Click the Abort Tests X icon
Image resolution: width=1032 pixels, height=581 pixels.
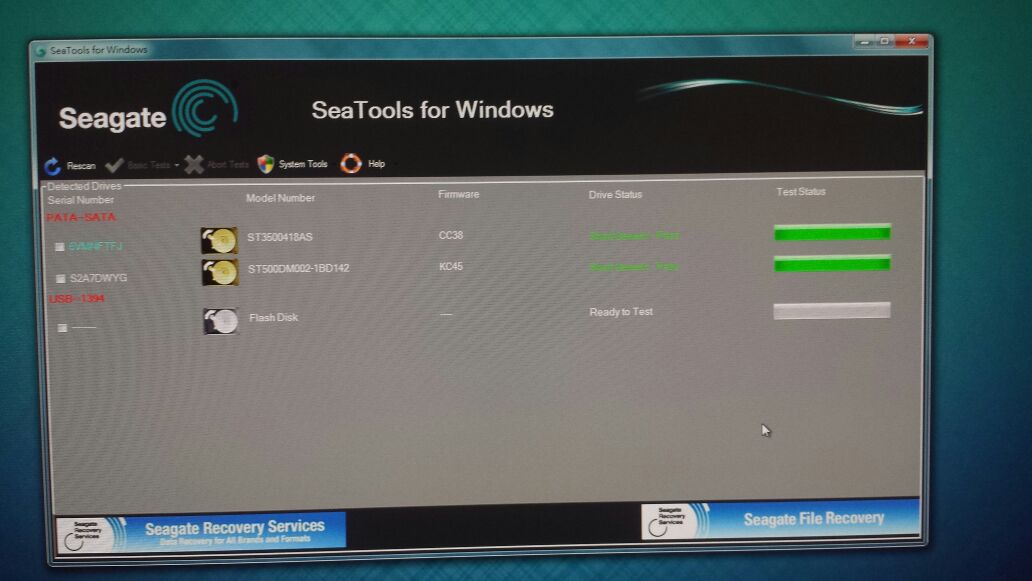[194, 164]
